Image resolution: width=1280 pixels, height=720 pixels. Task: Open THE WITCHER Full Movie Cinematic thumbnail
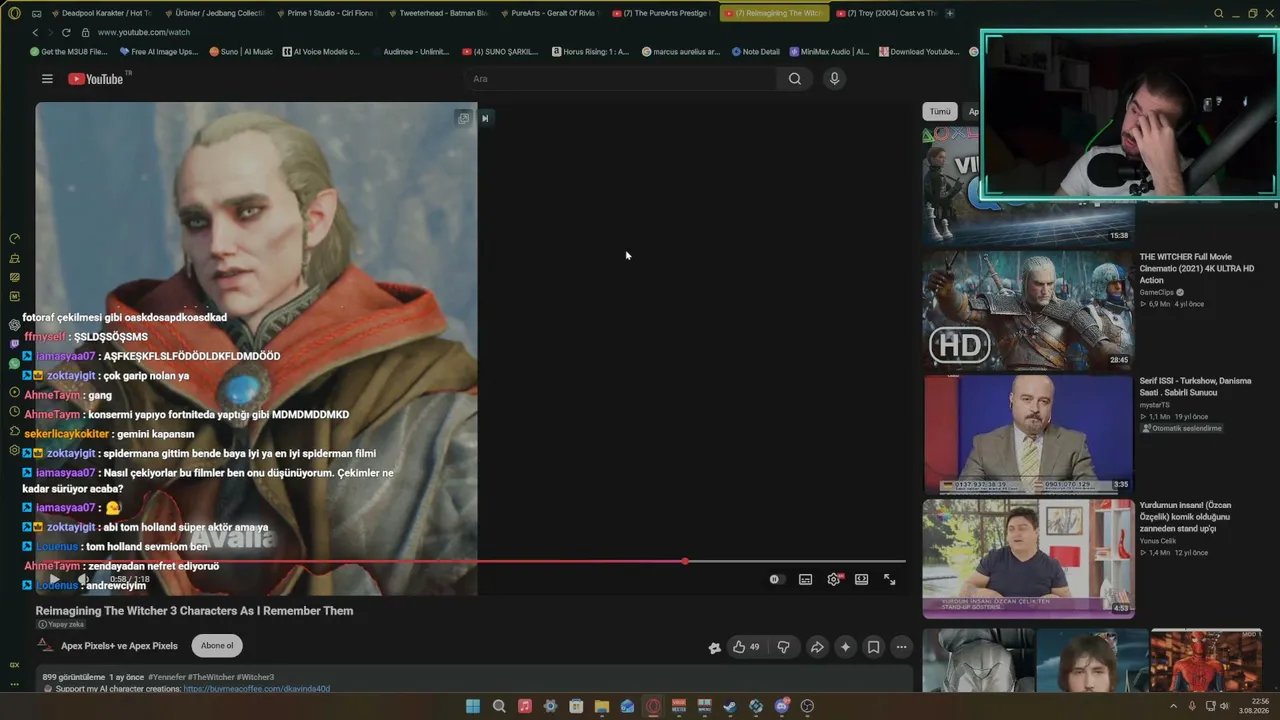click(x=1028, y=309)
